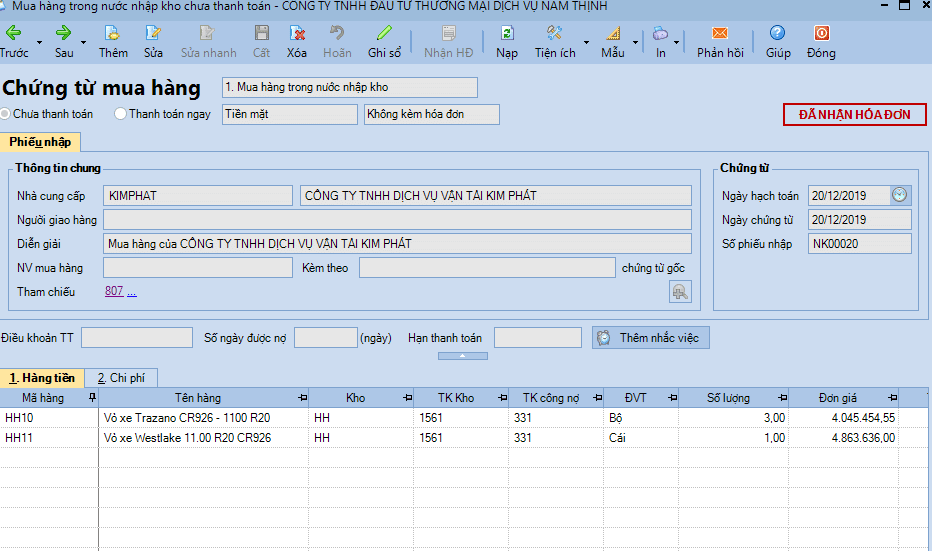Expand the Tiện ích dropdown arrow
Viewport: 932px width, 551px height.
(586, 43)
